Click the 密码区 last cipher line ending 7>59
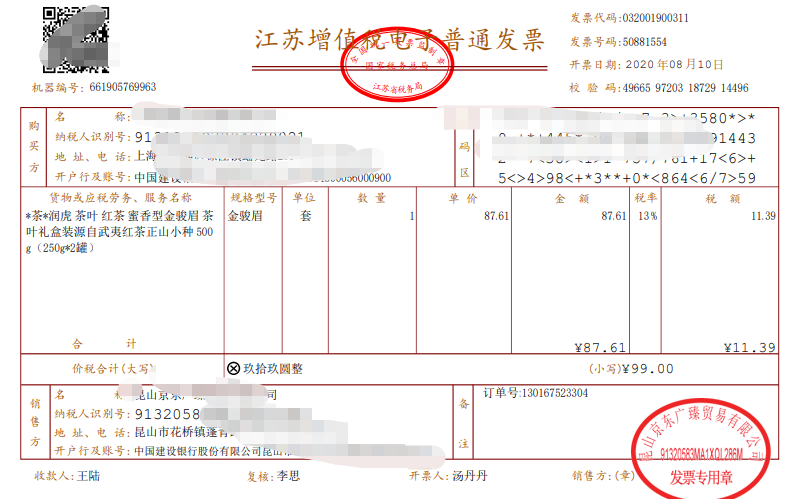Screen dimensions: 790x499 [627, 178]
